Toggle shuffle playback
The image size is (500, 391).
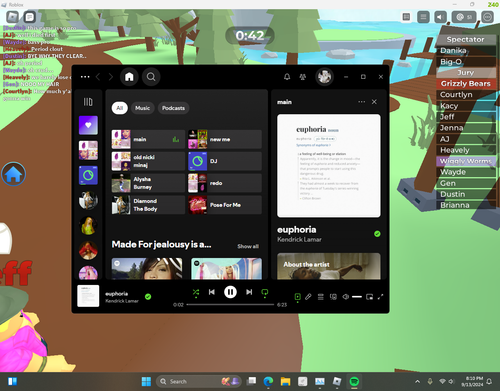(x=196, y=292)
